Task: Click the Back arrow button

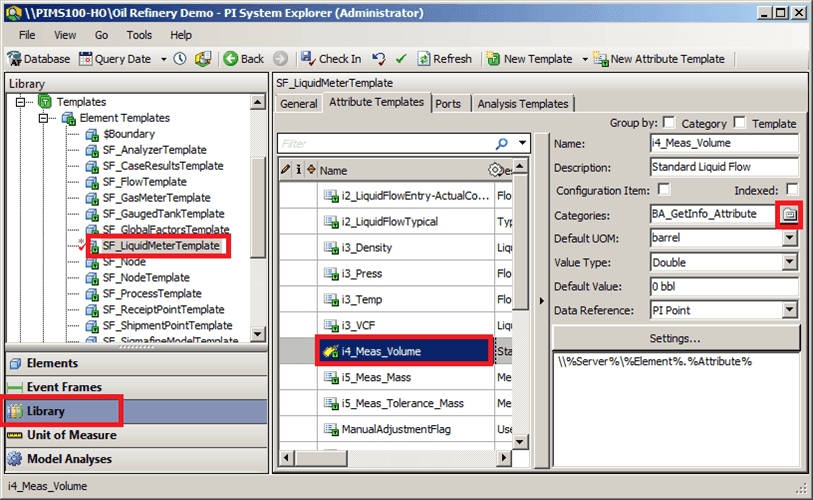Action: (231, 59)
